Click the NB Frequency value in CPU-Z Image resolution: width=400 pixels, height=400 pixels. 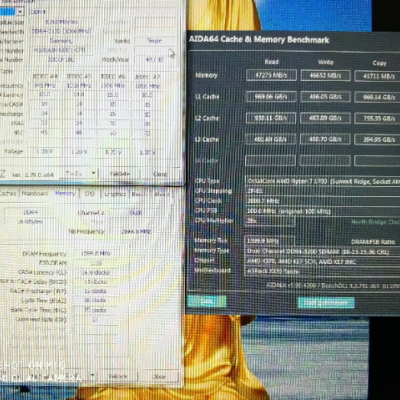pyautogui.click(x=136, y=231)
